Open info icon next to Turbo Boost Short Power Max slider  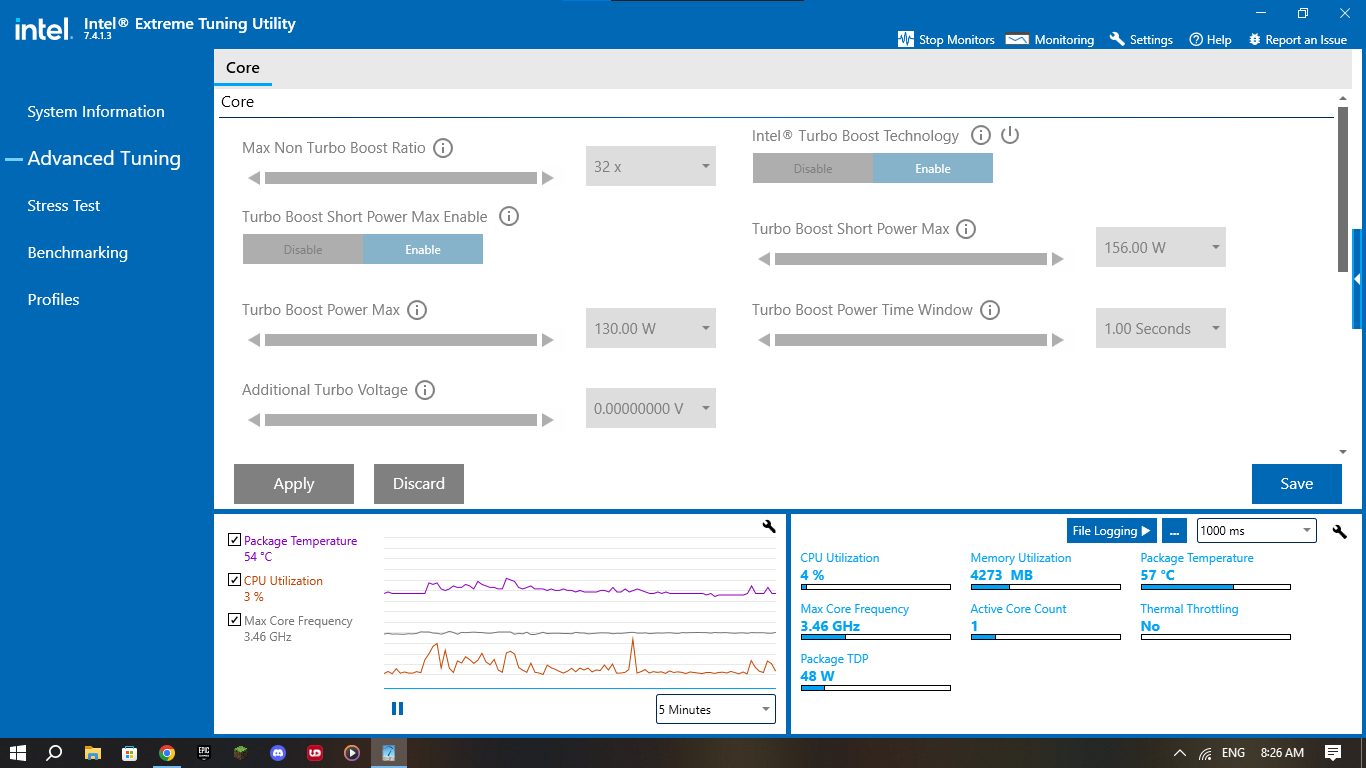tap(966, 229)
